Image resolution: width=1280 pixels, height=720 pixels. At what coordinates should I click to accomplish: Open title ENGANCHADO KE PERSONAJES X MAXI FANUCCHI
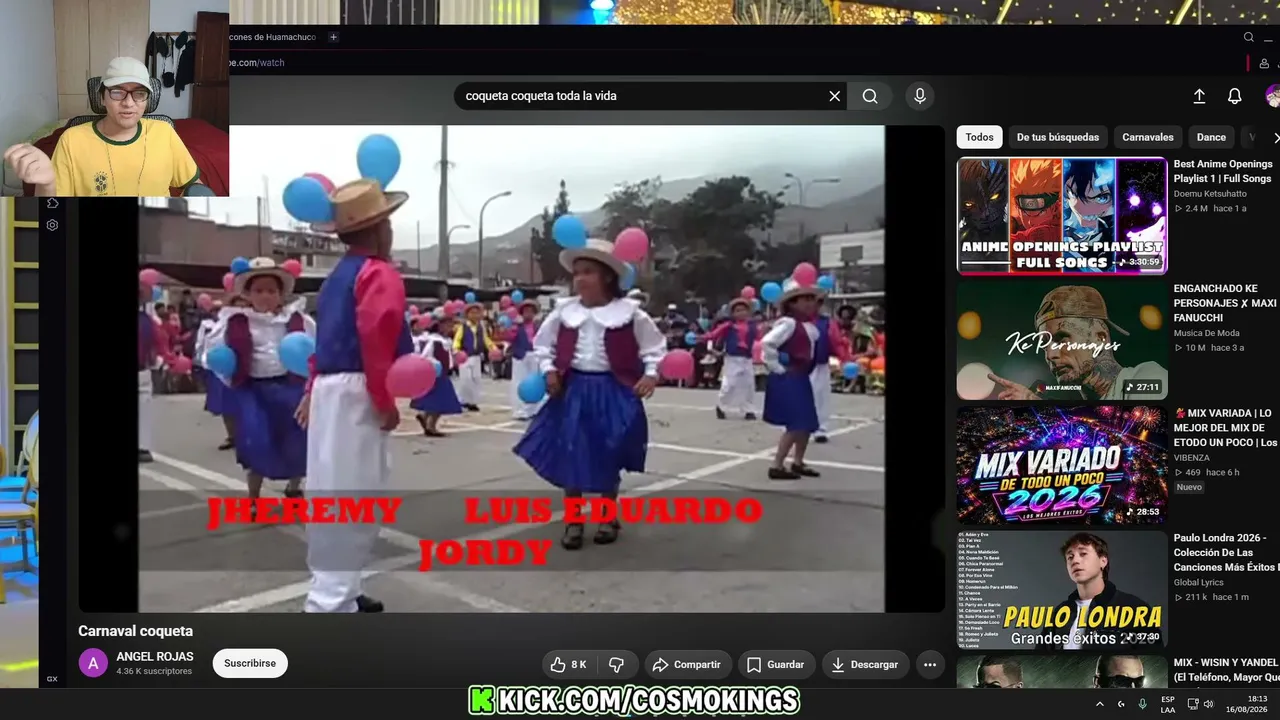(x=1225, y=303)
